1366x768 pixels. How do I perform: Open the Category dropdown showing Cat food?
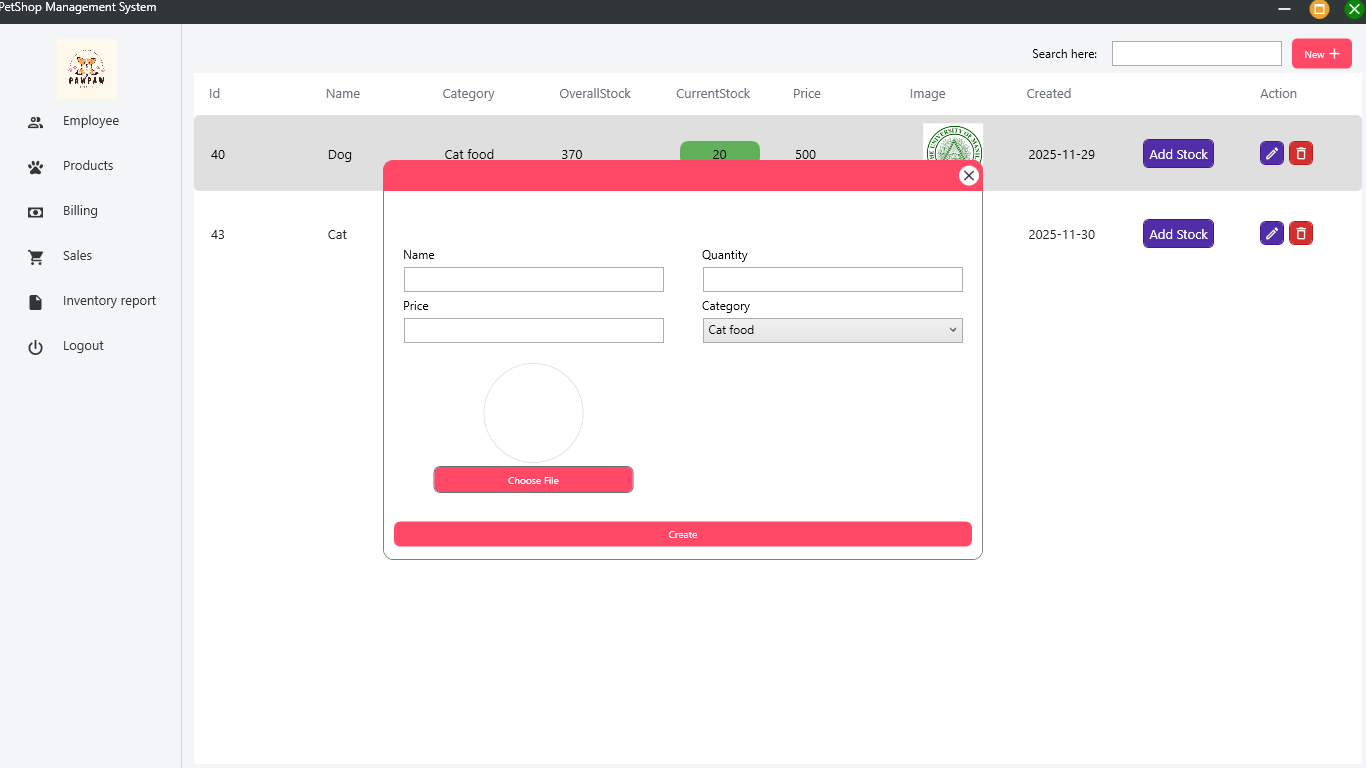833,330
